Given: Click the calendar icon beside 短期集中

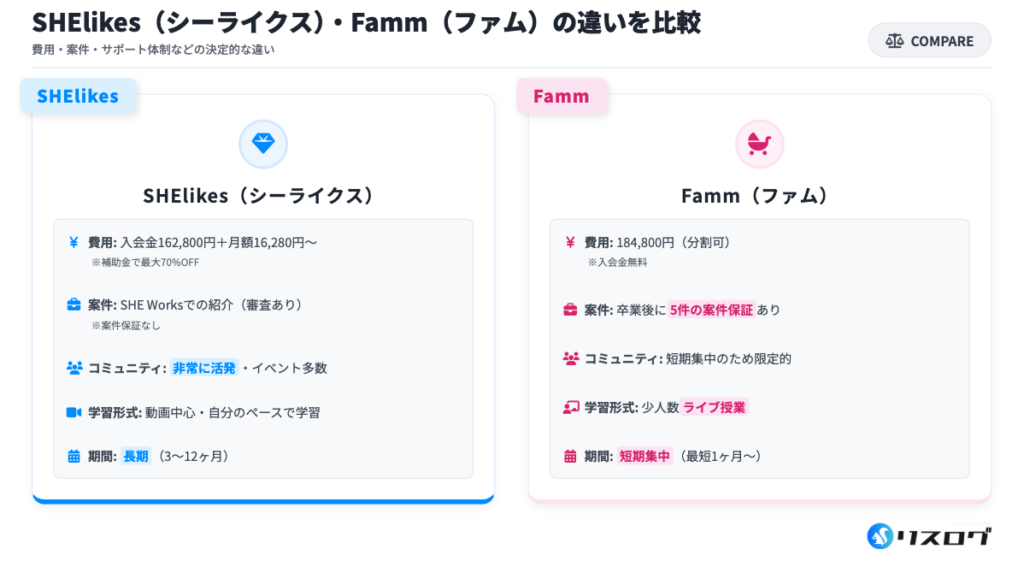Looking at the screenshot, I should click(x=570, y=456).
